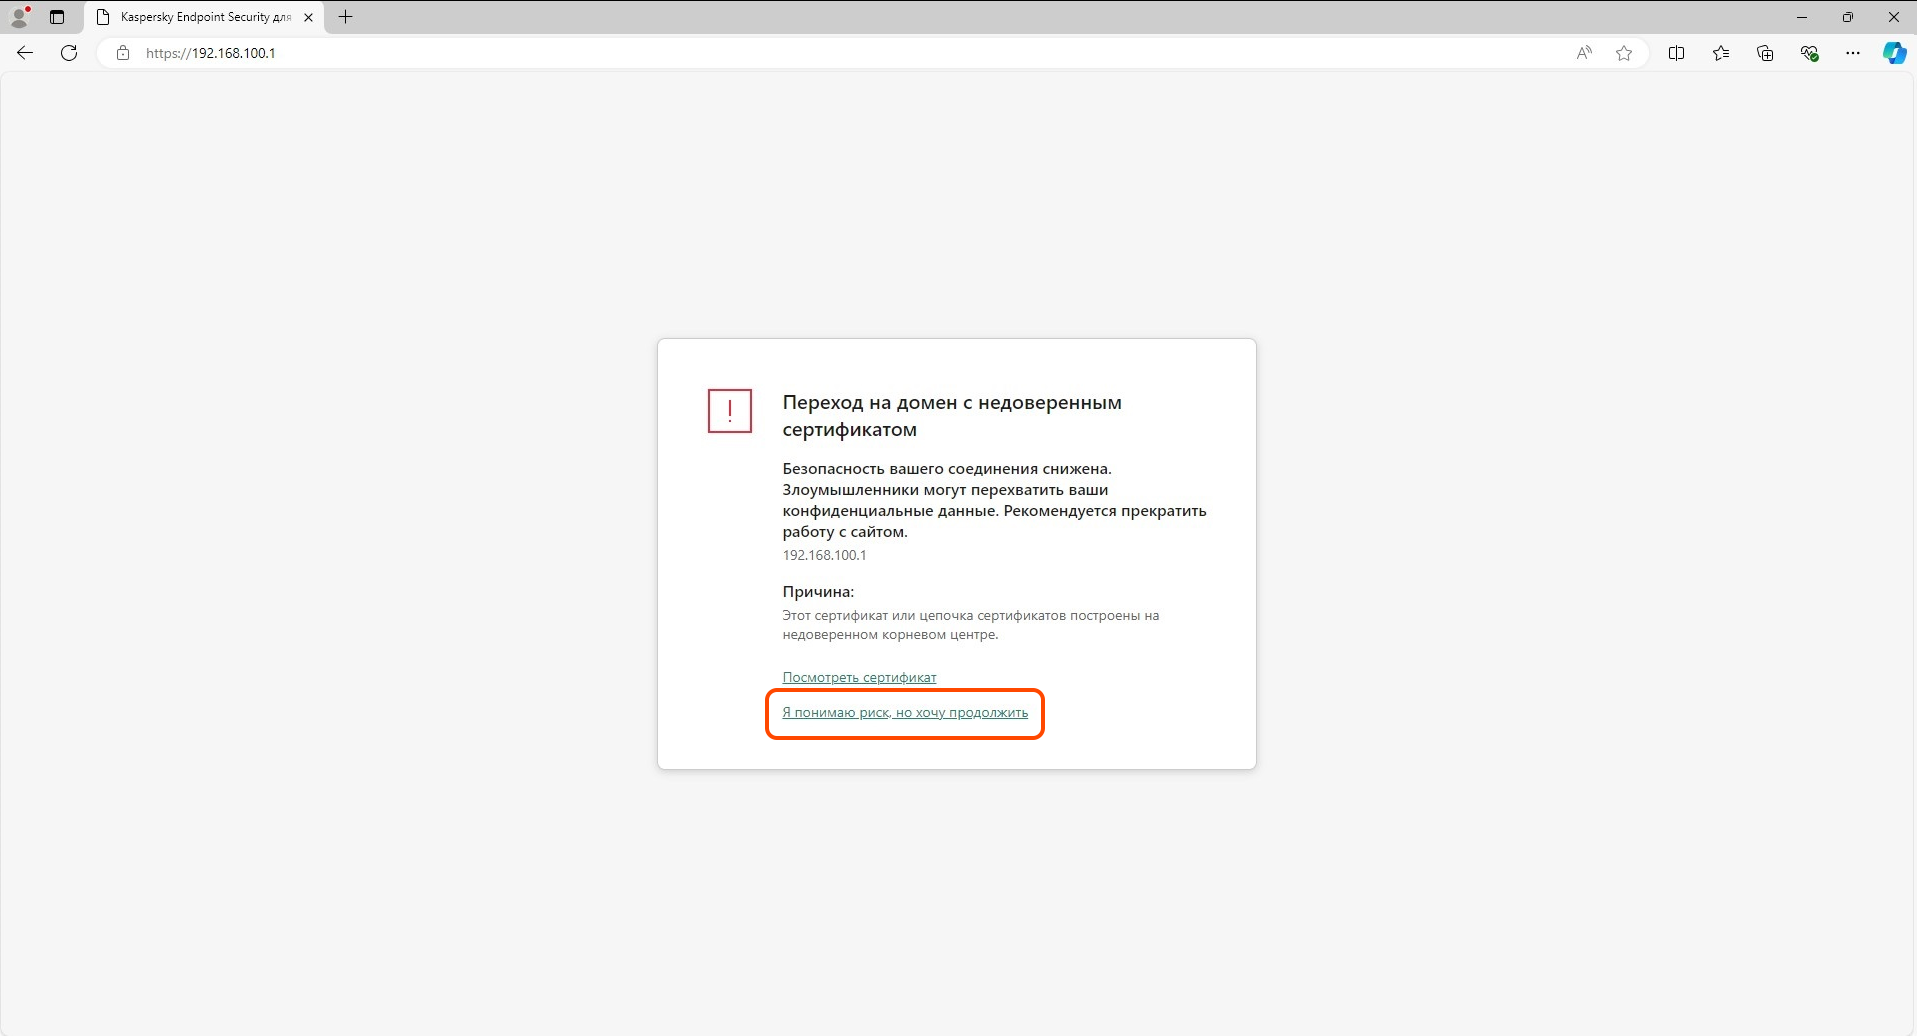Image resolution: width=1917 pixels, height=1036 pixels.
Task: Open the Browser essentials heart icon
Action: point(1809,53)
